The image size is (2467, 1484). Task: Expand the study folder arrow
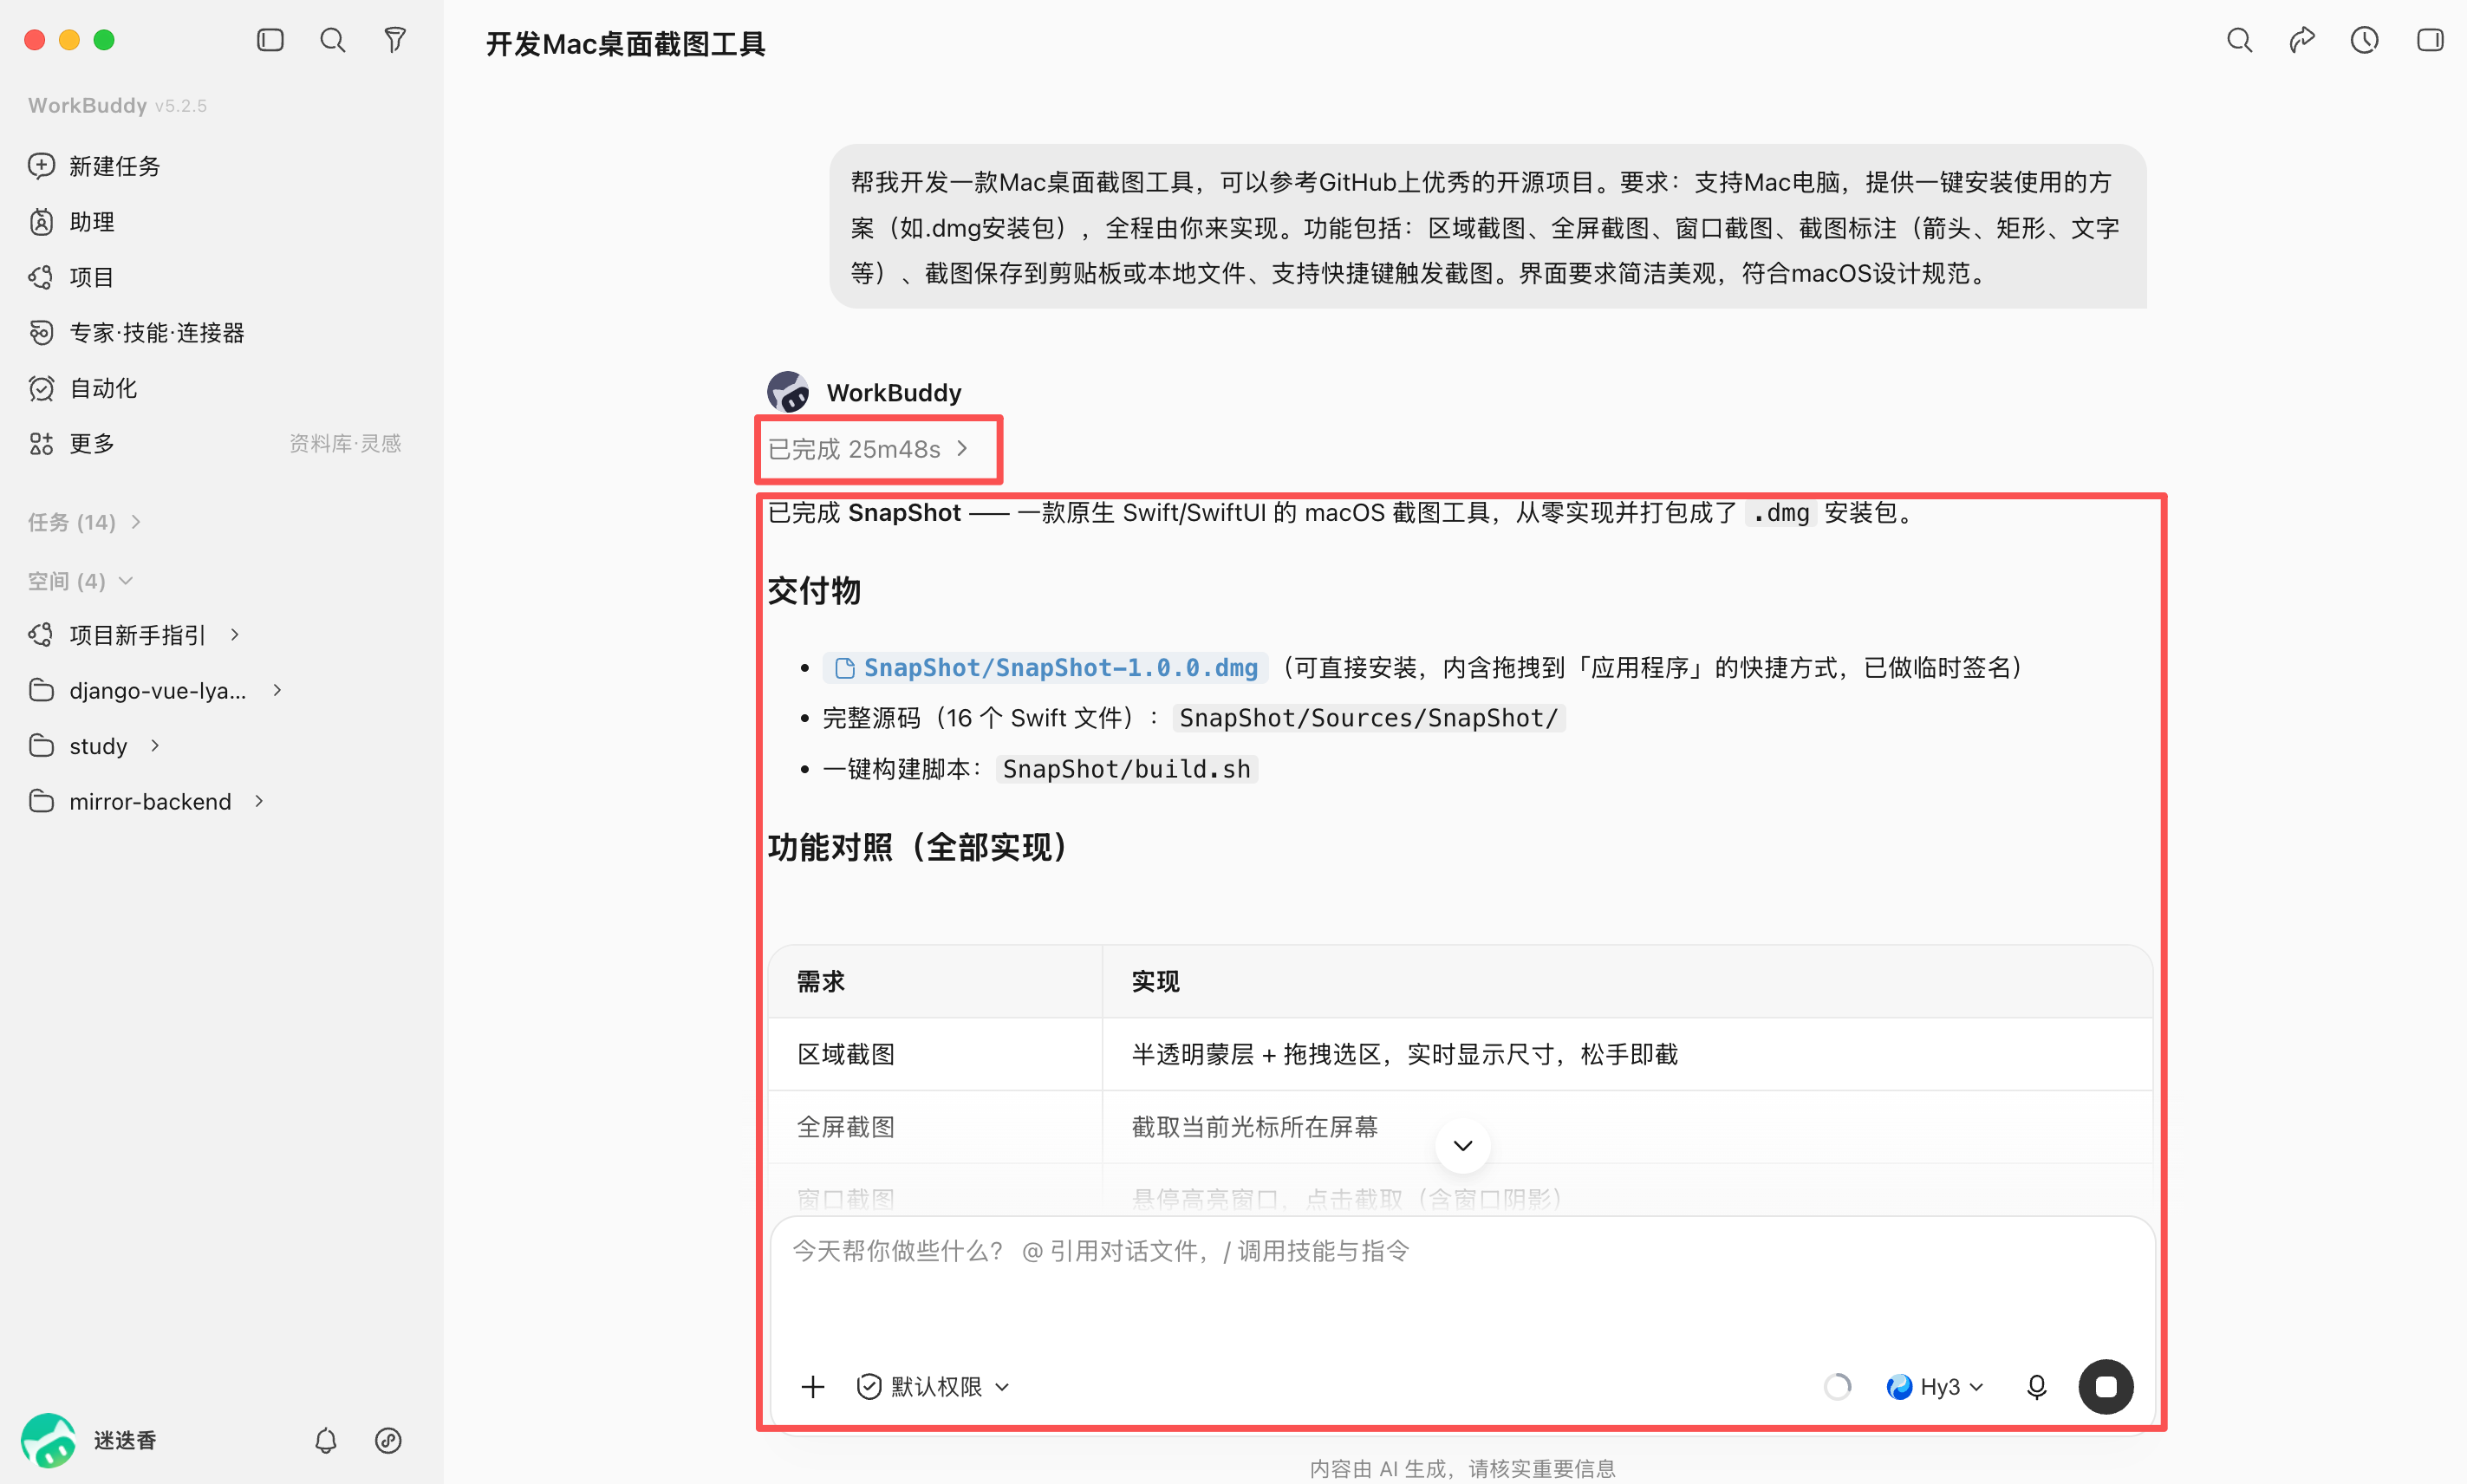[x=155, y=746]
